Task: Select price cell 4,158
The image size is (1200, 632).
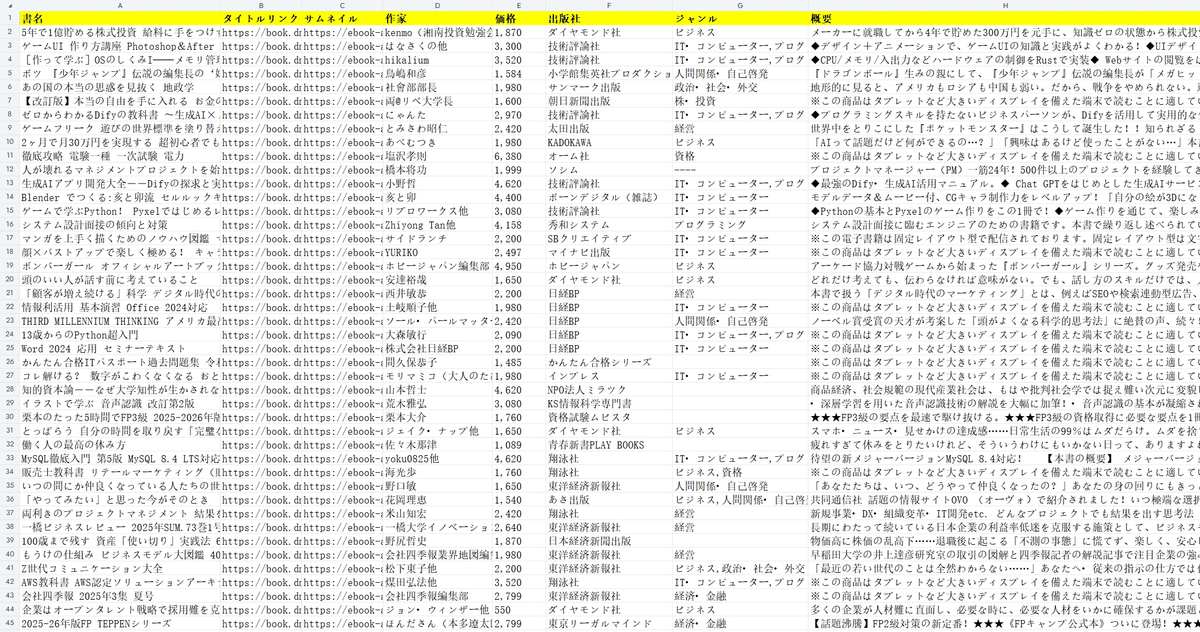Action: pos(520,226)
